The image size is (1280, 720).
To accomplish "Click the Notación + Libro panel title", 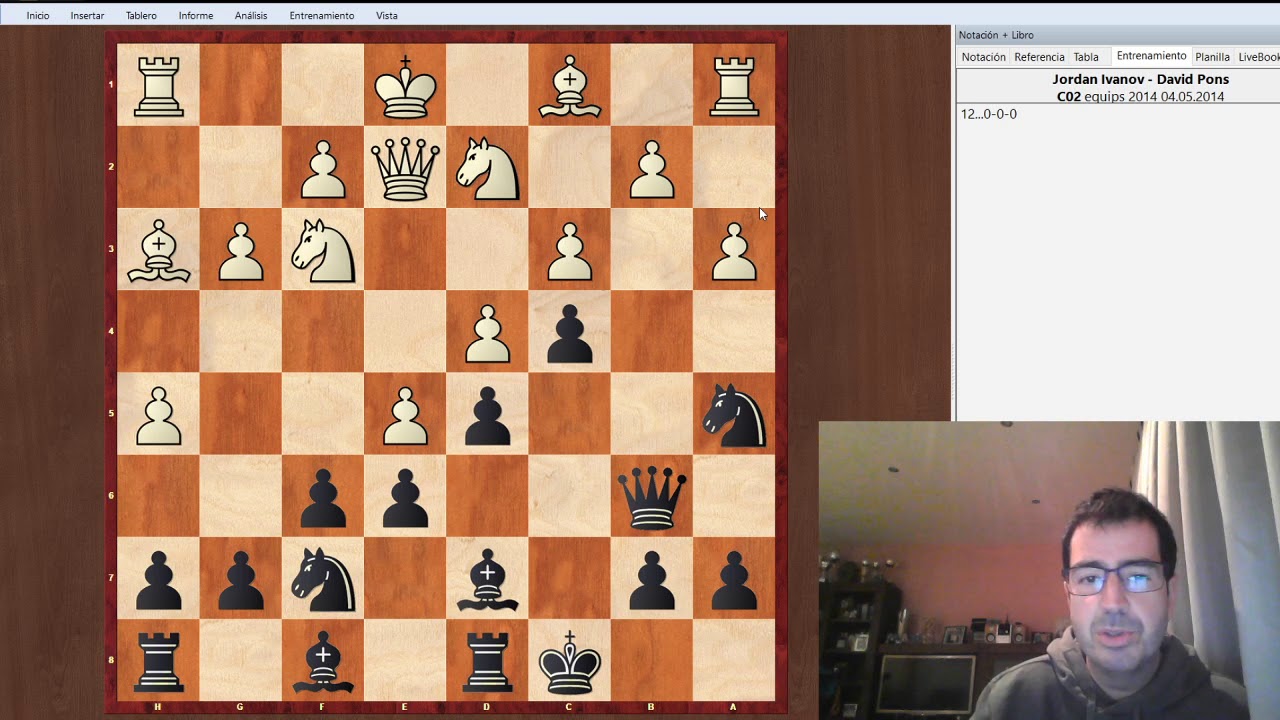I will pos(996,35).
